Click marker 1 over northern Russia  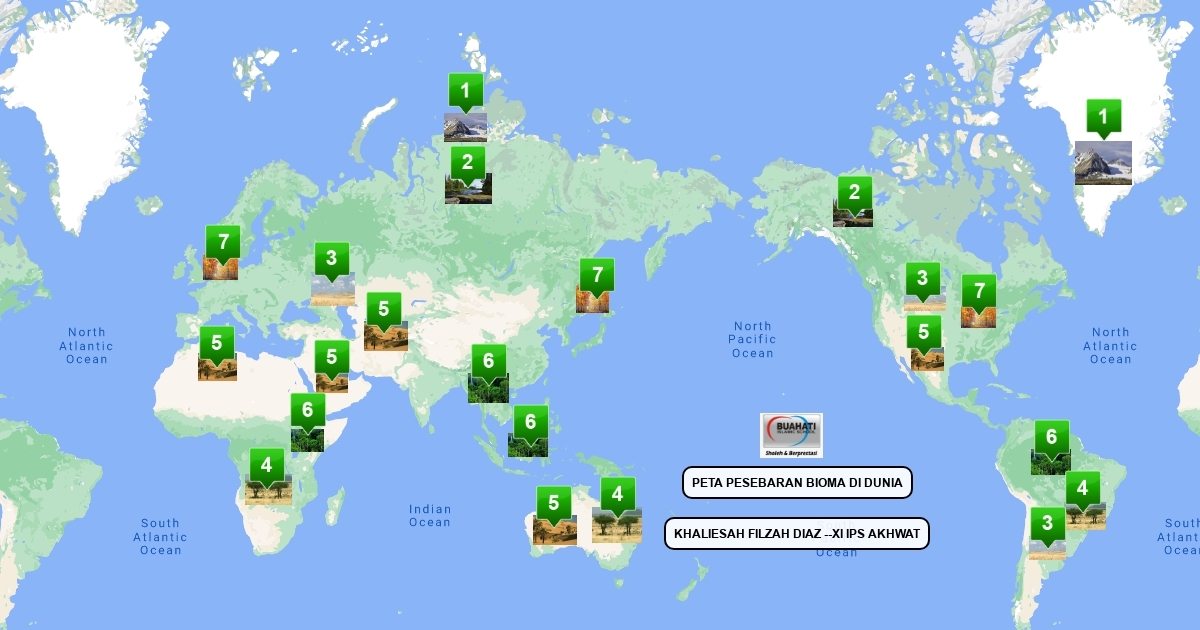465,92
